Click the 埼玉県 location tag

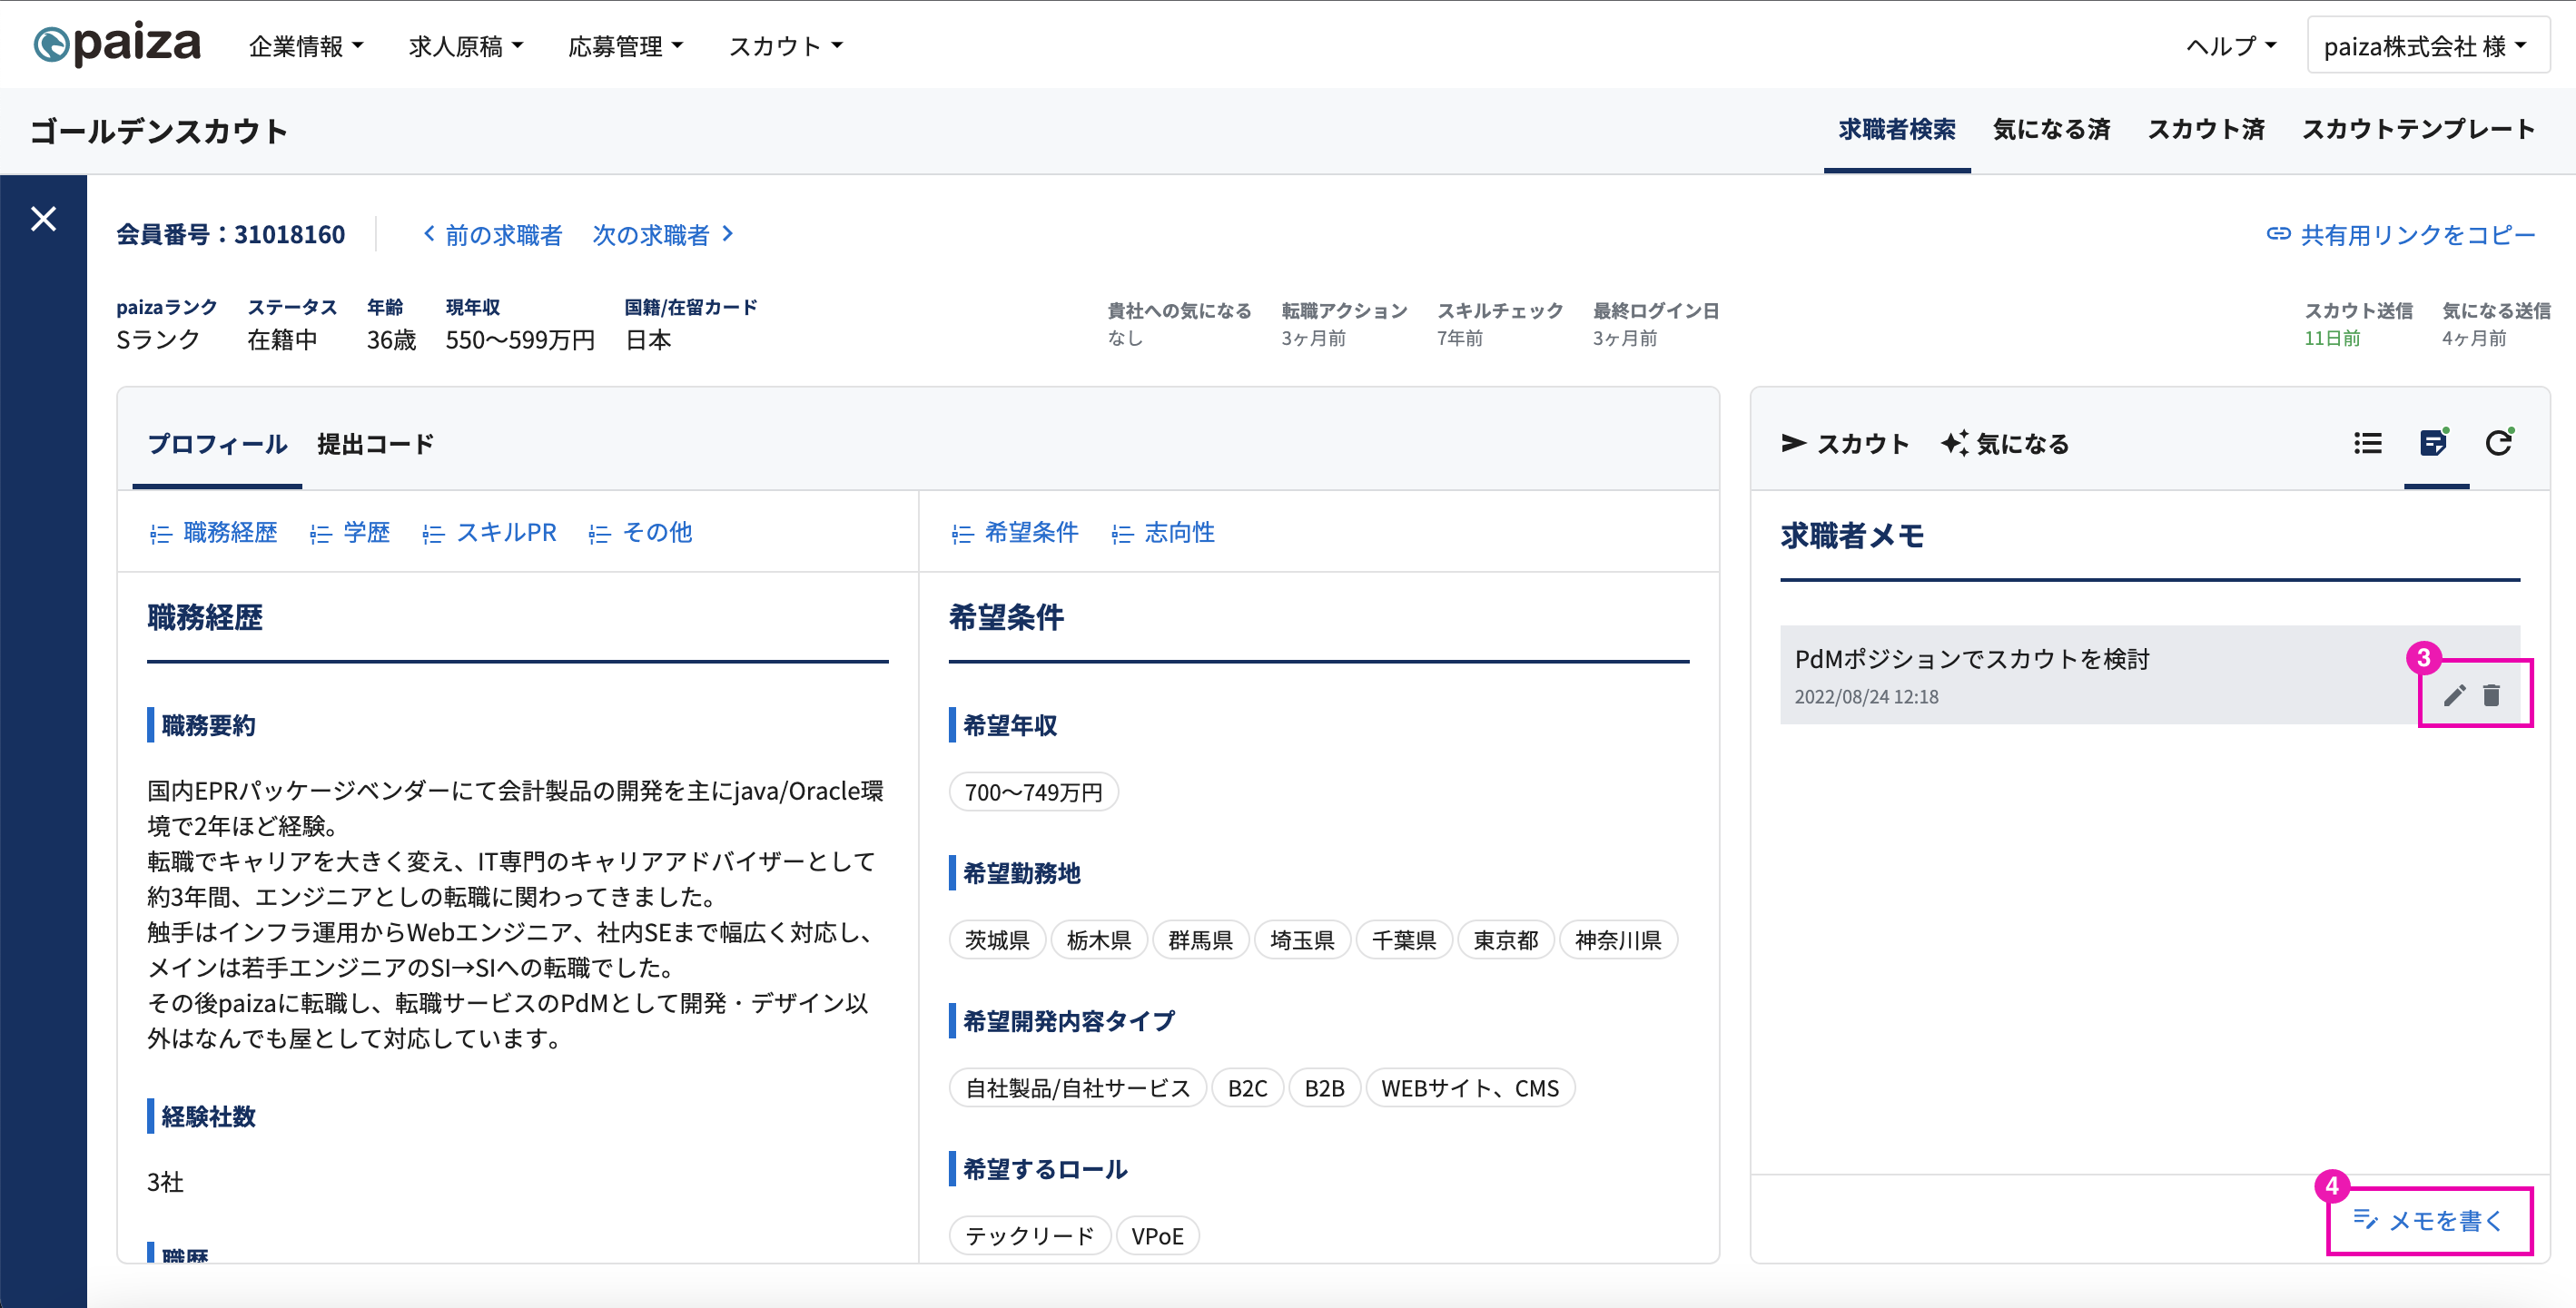(1302, 940)
